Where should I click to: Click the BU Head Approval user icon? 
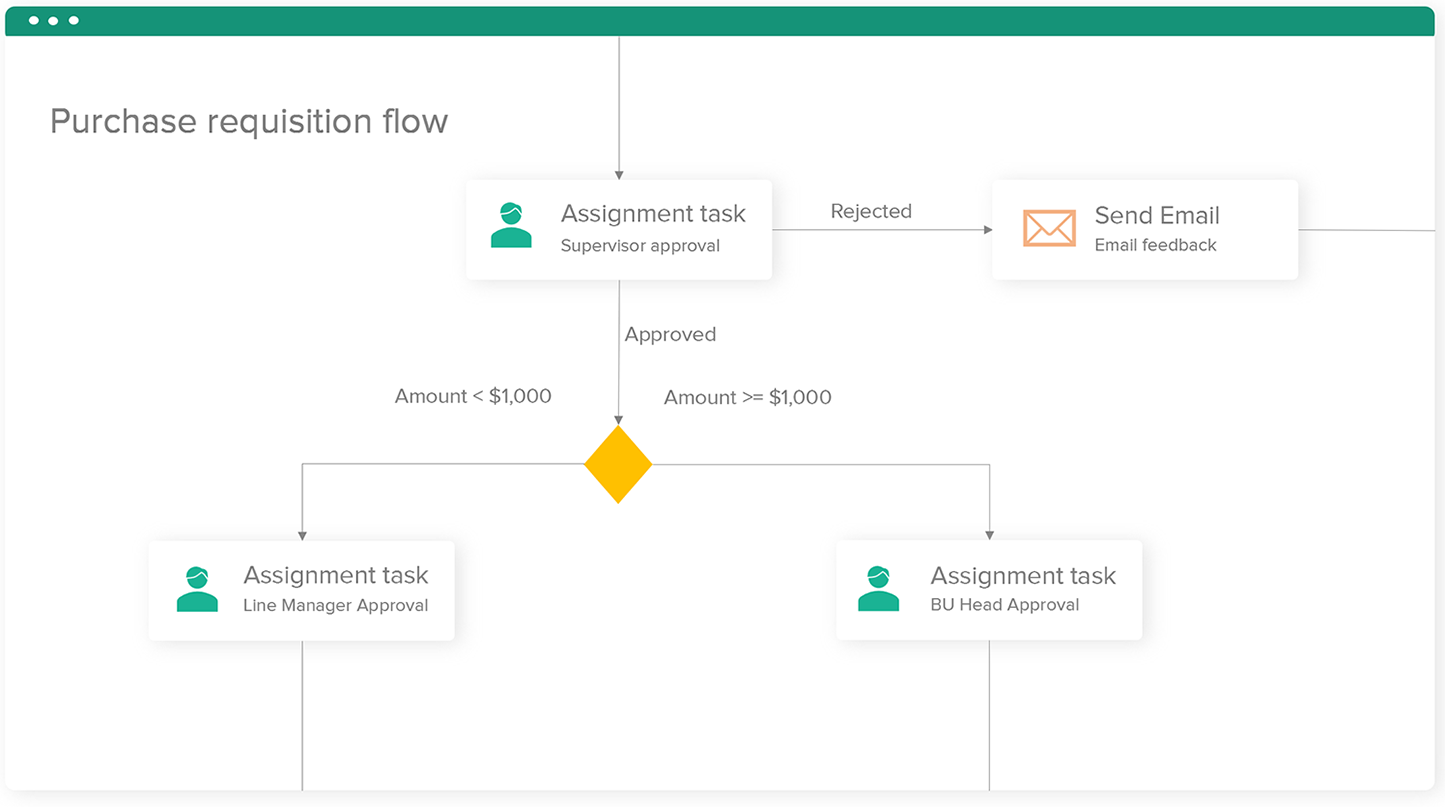(878, 588)
